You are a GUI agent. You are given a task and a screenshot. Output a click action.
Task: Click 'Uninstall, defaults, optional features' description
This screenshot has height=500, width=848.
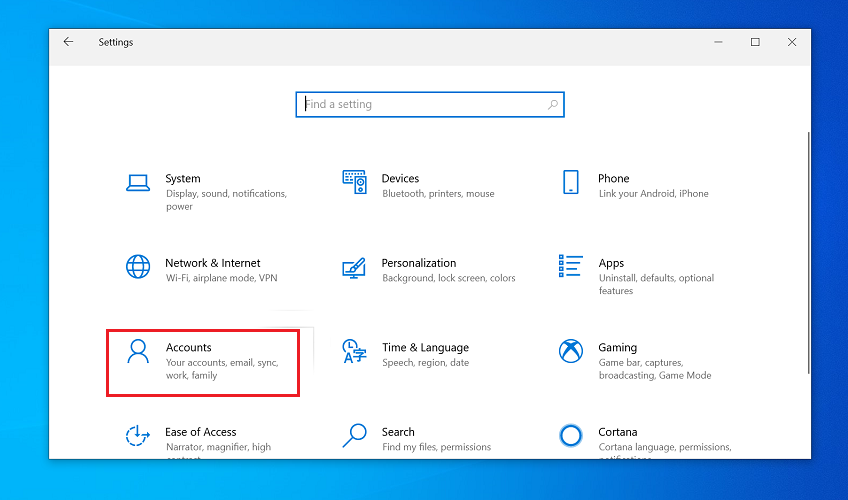(x=656, y=284)
